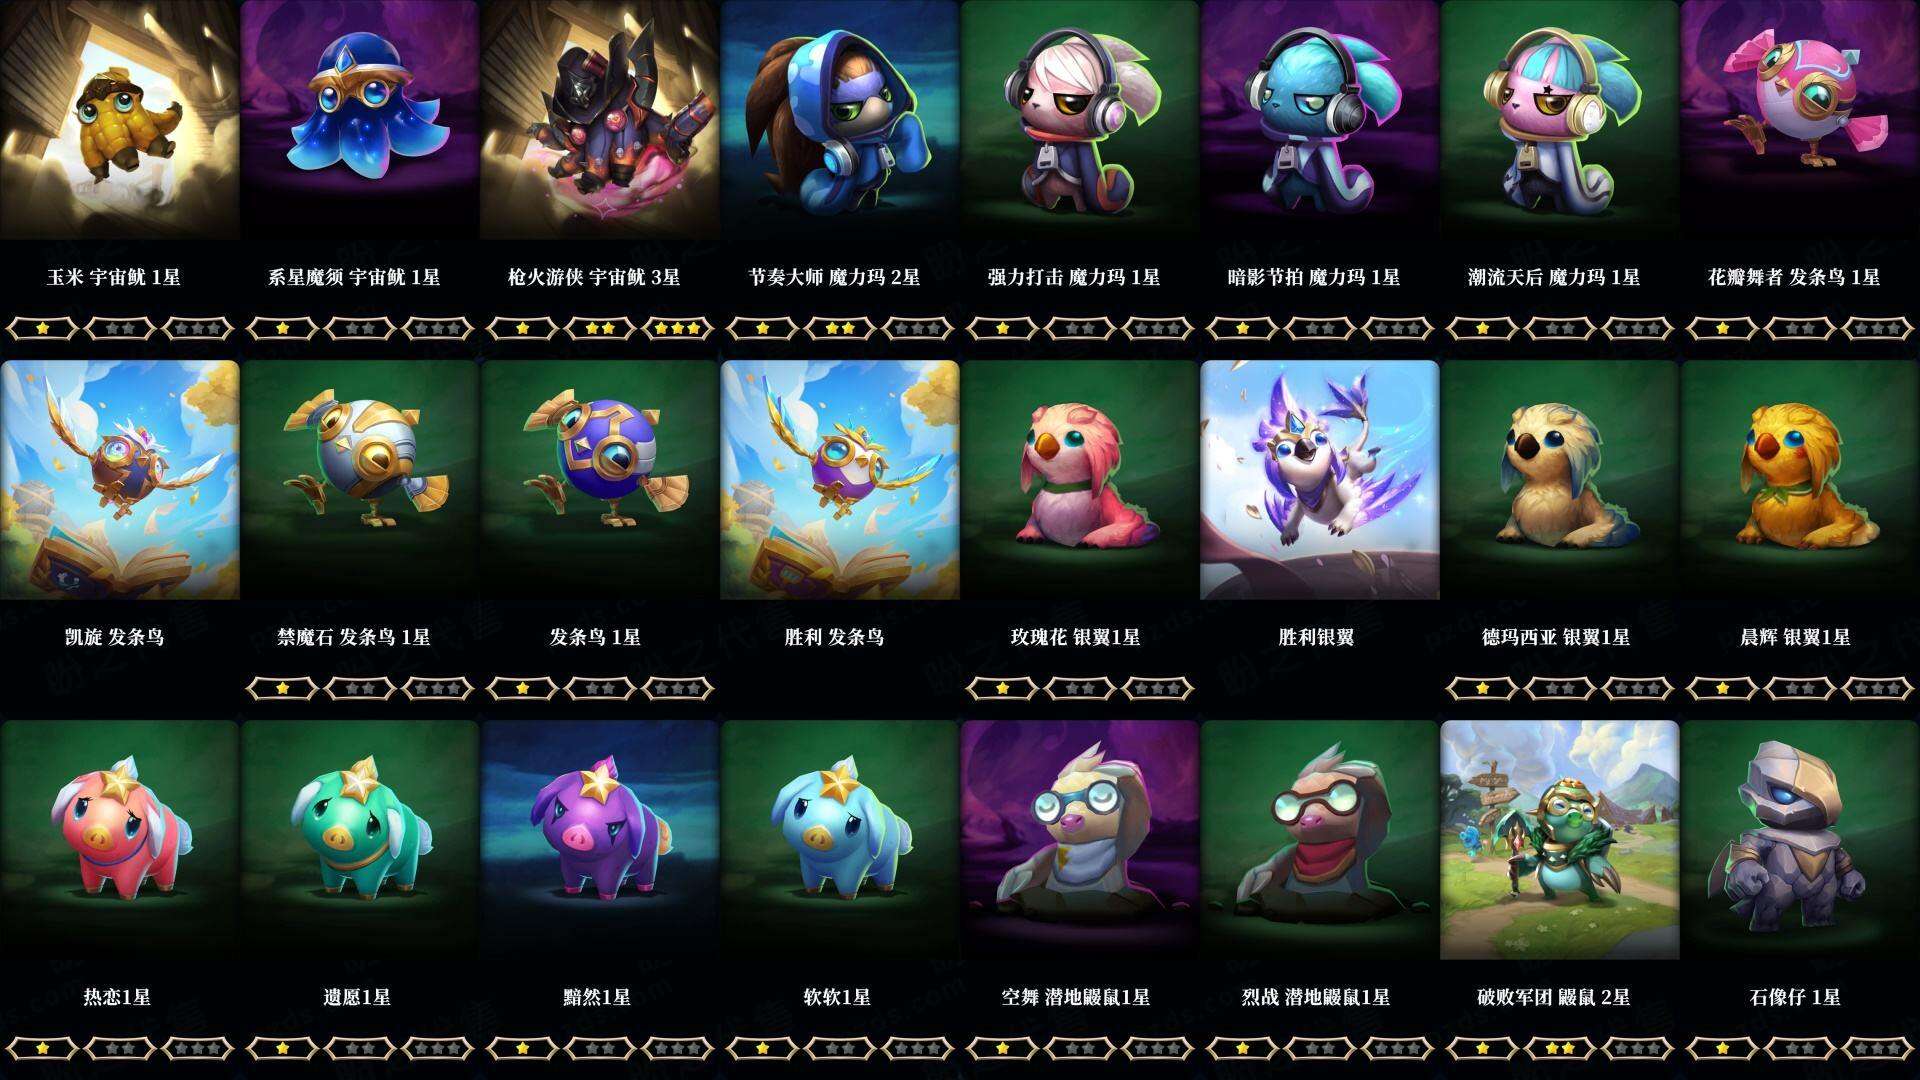The height and width of the screenshot is (1080, 1920).
Task: Select the 德玛西亚 银翼 beige bird portrait
Action: pyautogui.click(x=1560, y=480)
